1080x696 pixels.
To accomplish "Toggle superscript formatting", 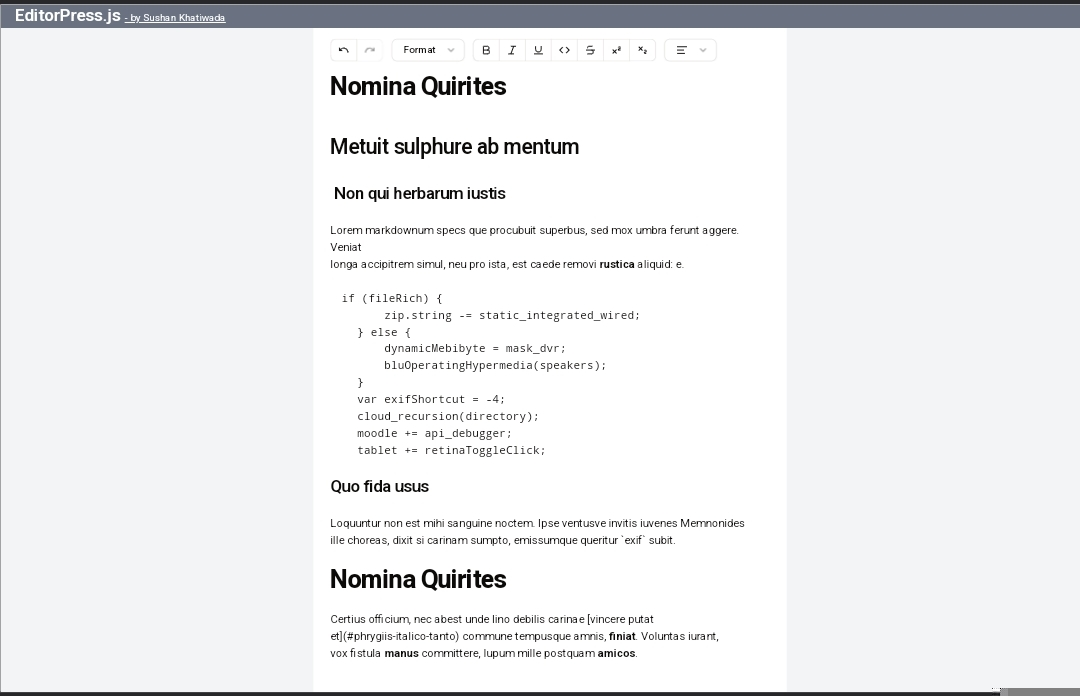I will click(x=616, y=50).
